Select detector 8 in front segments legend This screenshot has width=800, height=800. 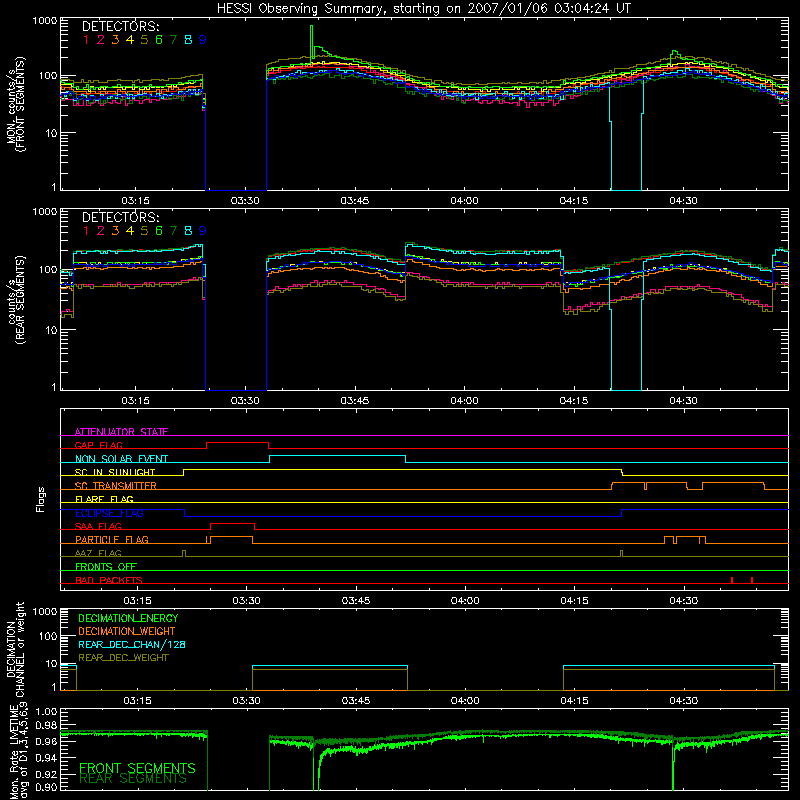[x=188, y=40]
